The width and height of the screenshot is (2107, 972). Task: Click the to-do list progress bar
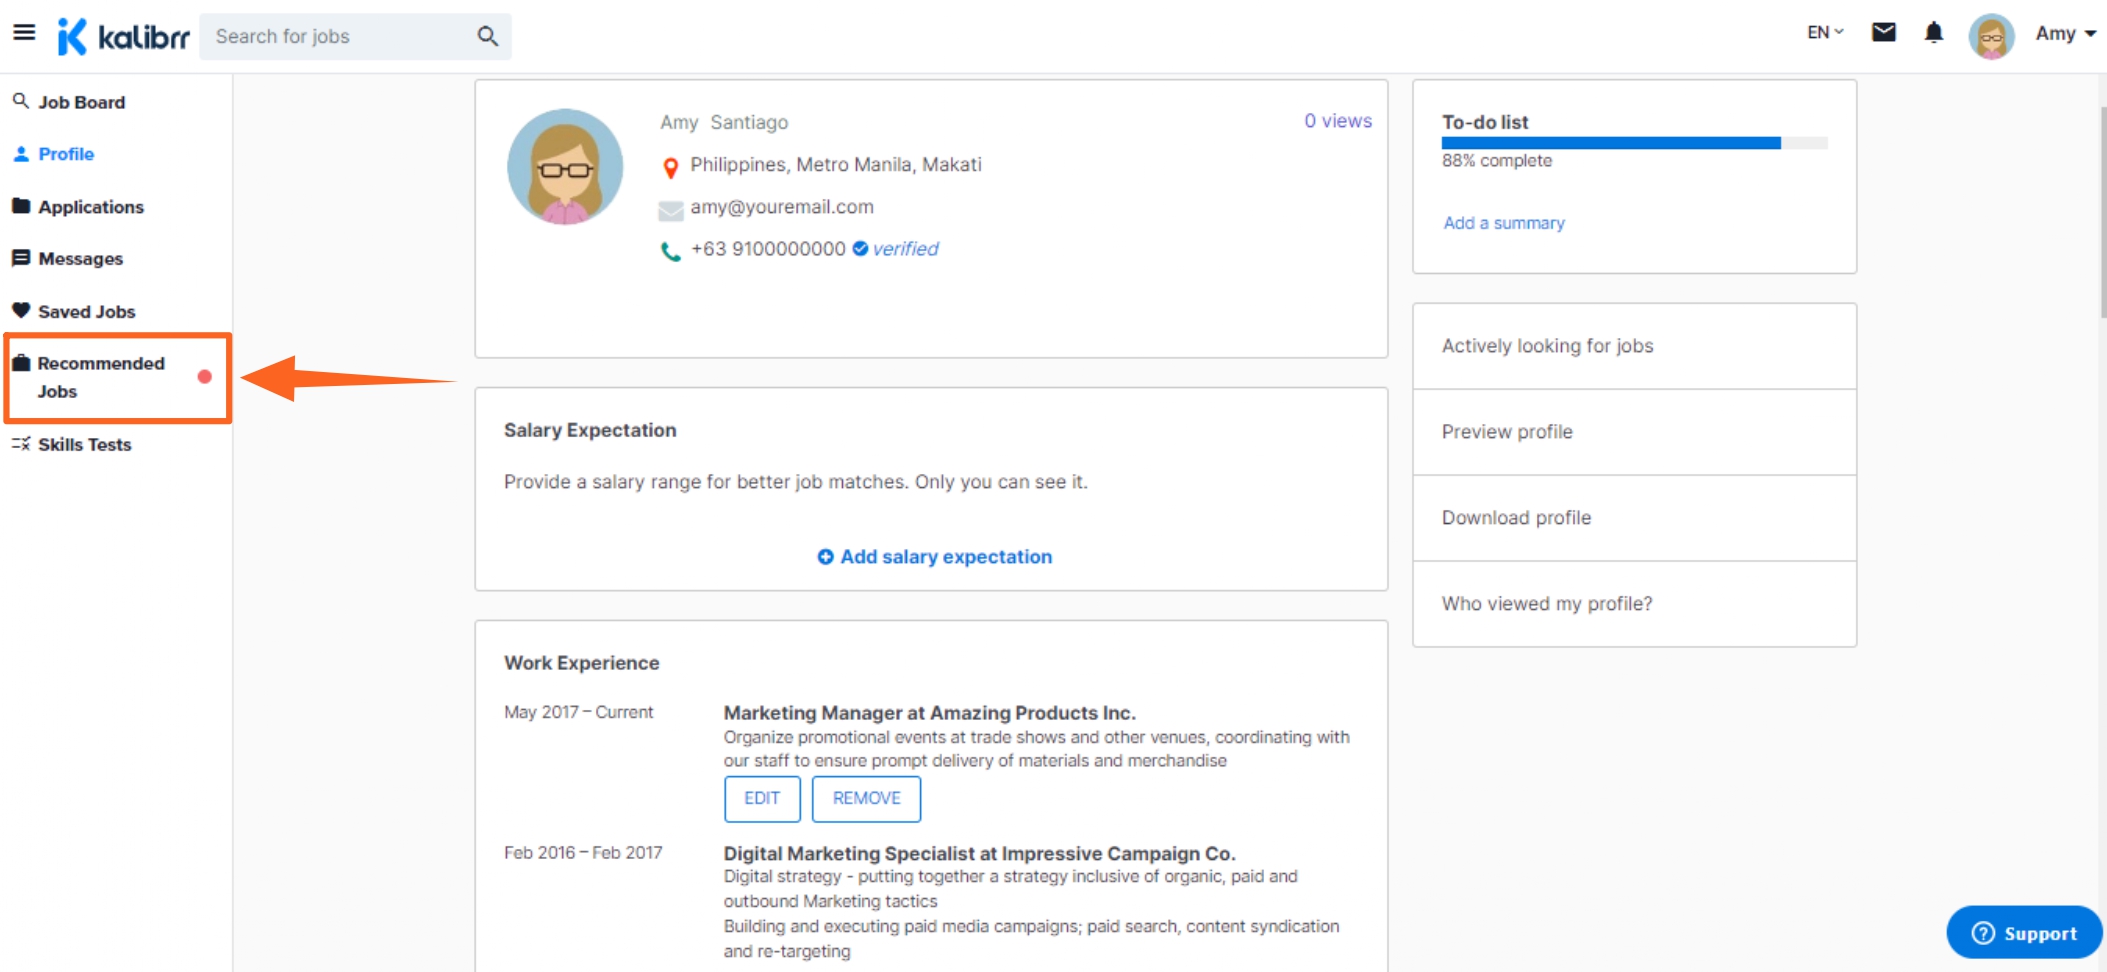click(x=1633, y=143)
